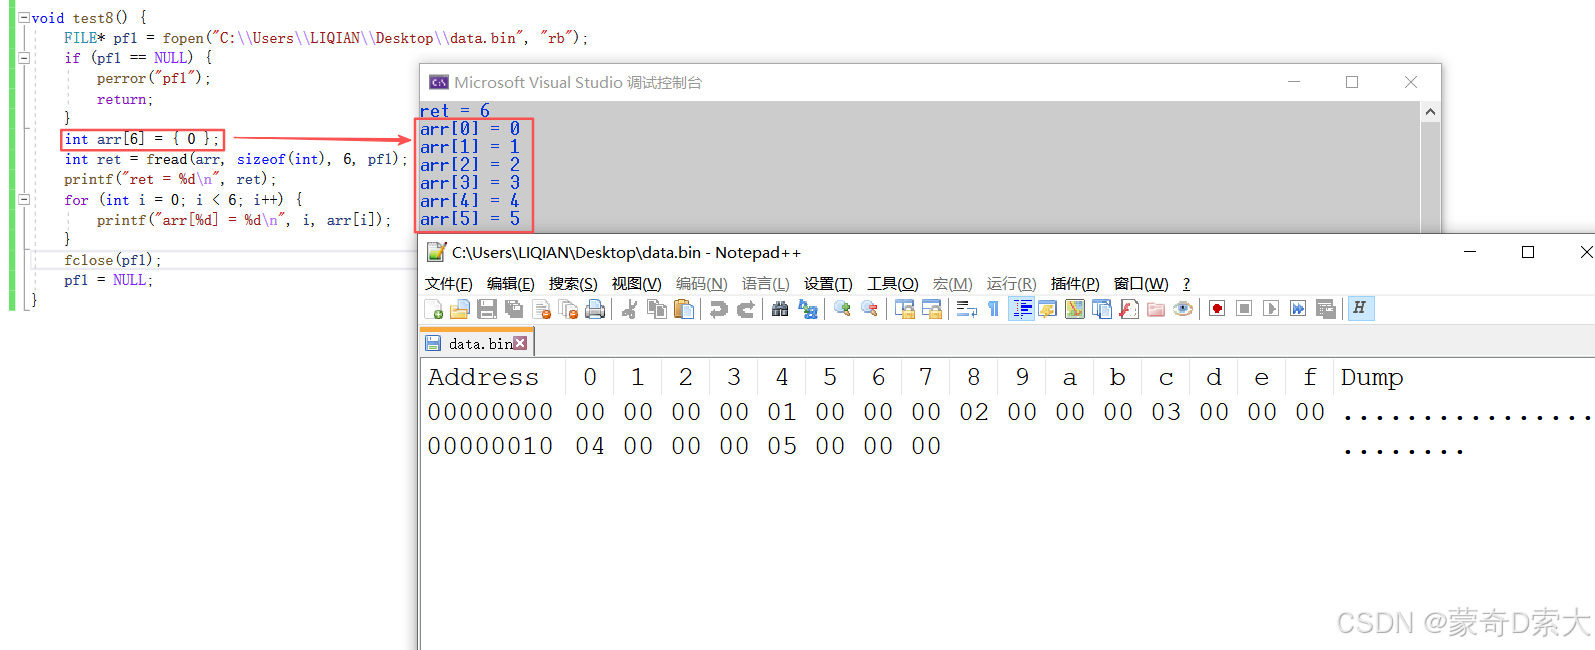
Task: Click the Open file folder icon
Action: pos(460,309)
